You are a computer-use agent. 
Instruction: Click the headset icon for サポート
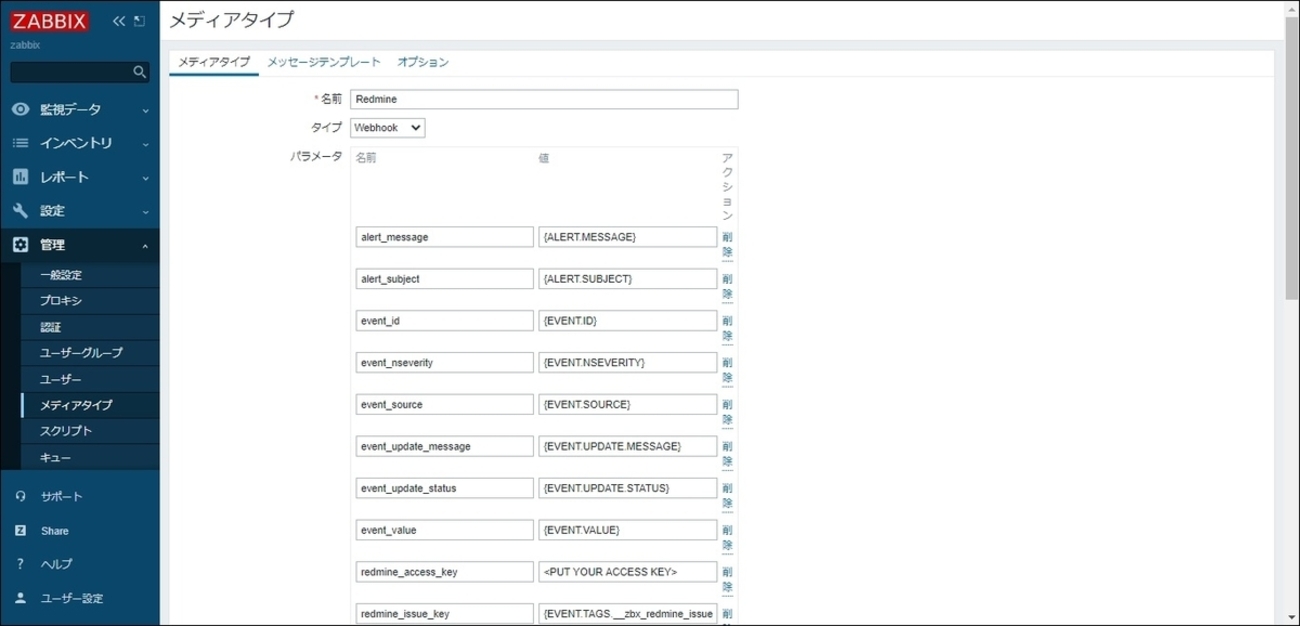point(20,497)
